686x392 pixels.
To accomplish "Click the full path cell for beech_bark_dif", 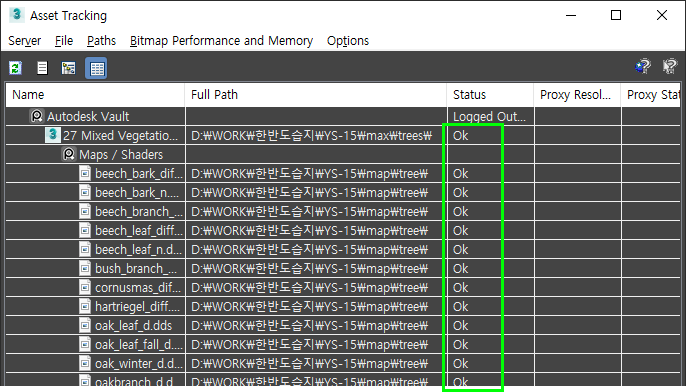I will coord(315,174).
